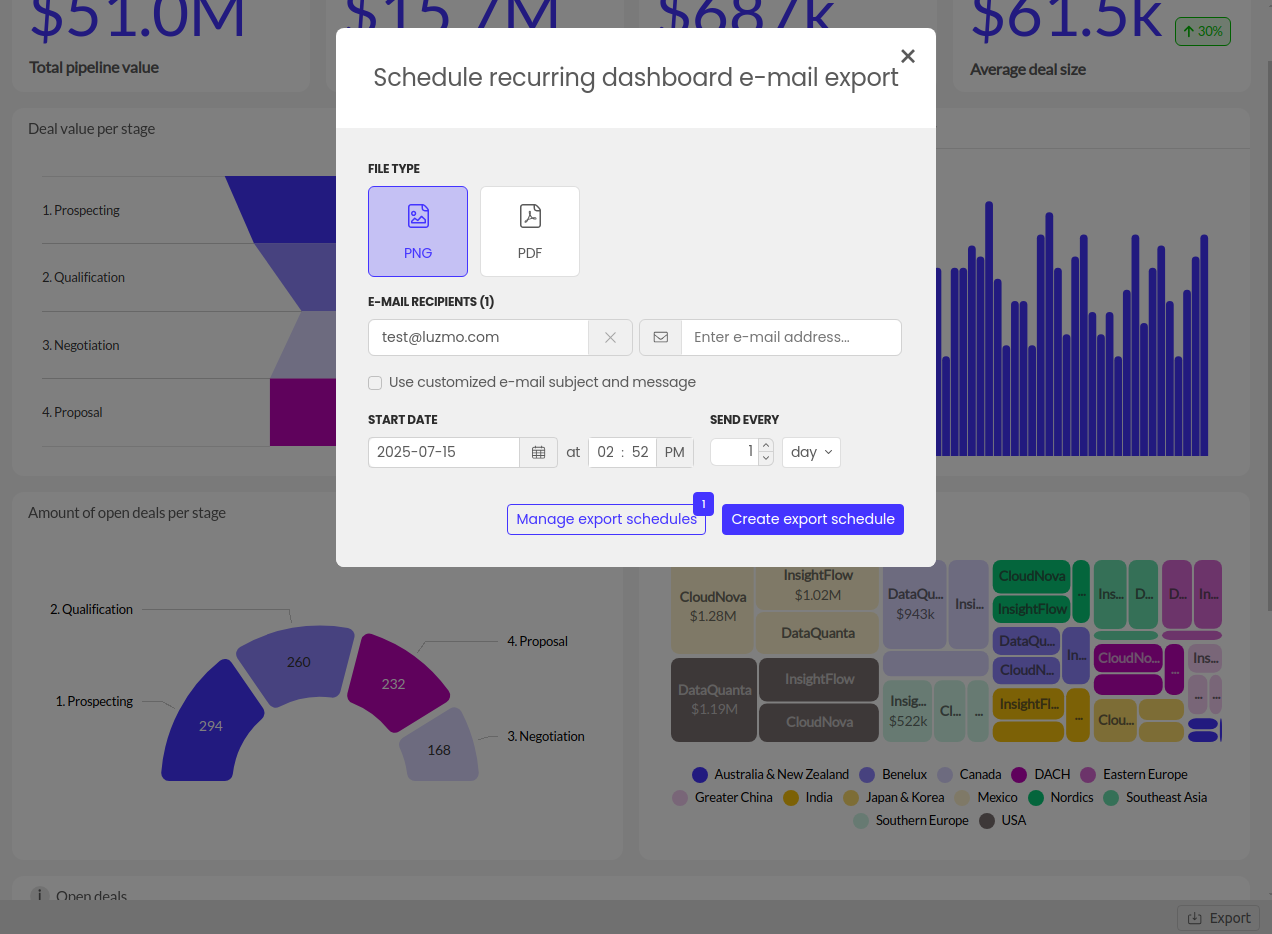Decrease the send every interval value
This screenshot has height=934, width=1272.
point(766,458)
